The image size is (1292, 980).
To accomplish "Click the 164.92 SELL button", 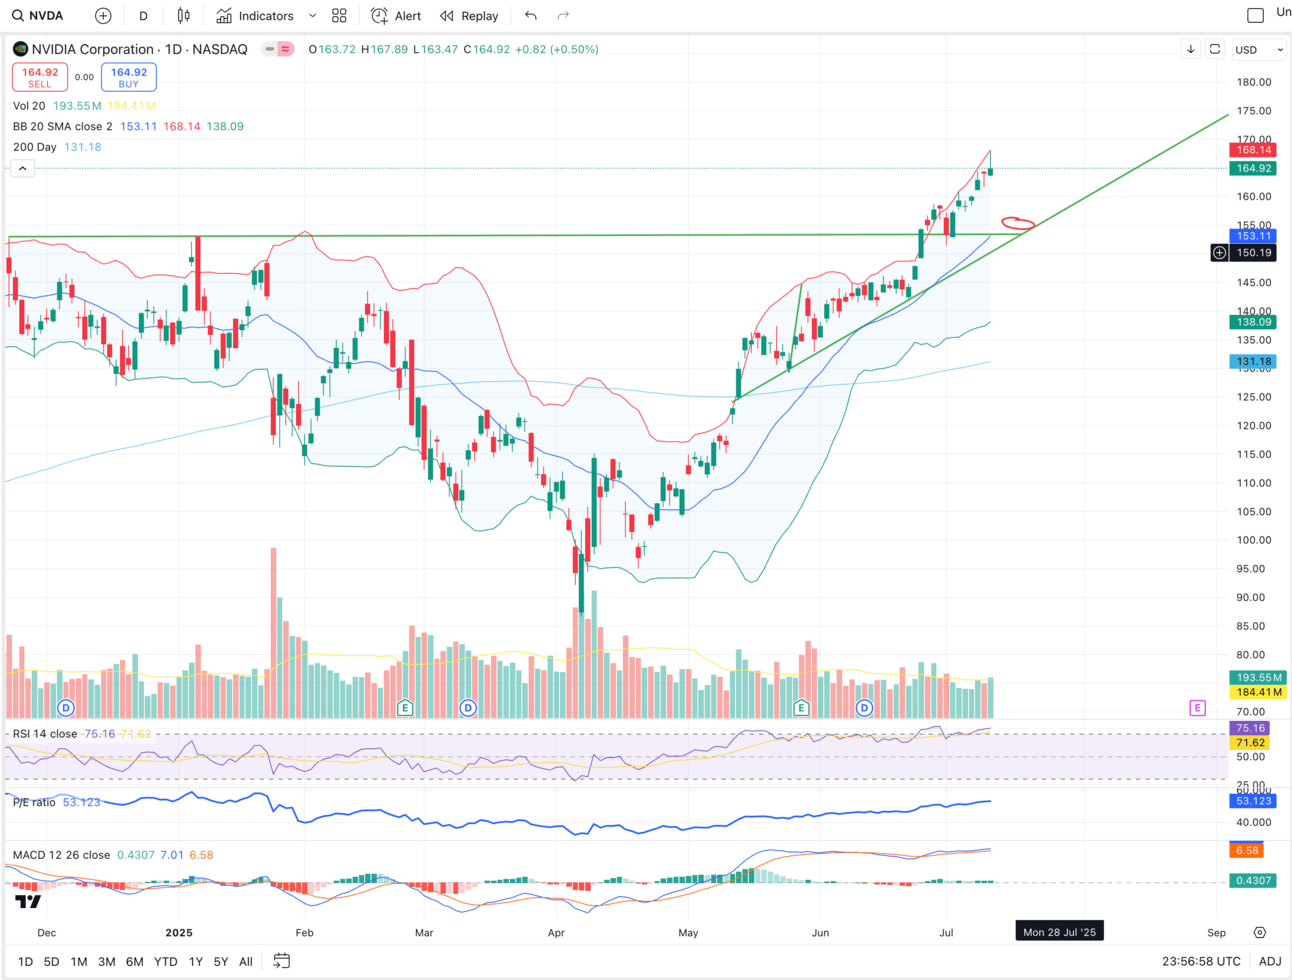I will (x=40, y=77).
